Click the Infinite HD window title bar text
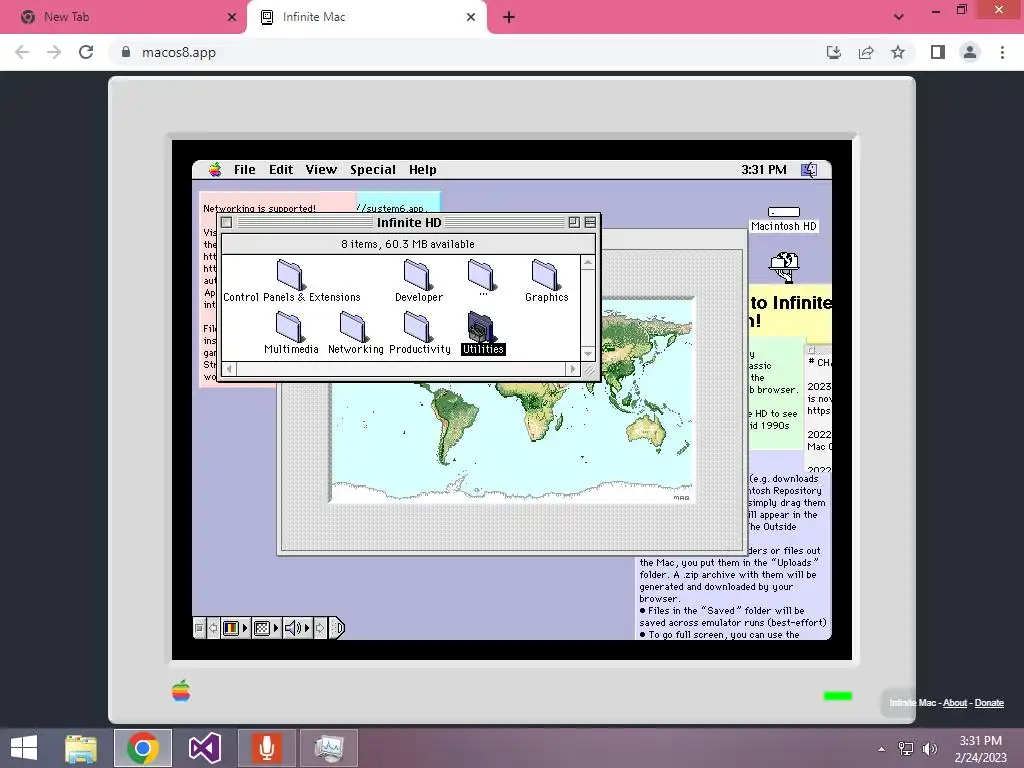 [409, 223]
